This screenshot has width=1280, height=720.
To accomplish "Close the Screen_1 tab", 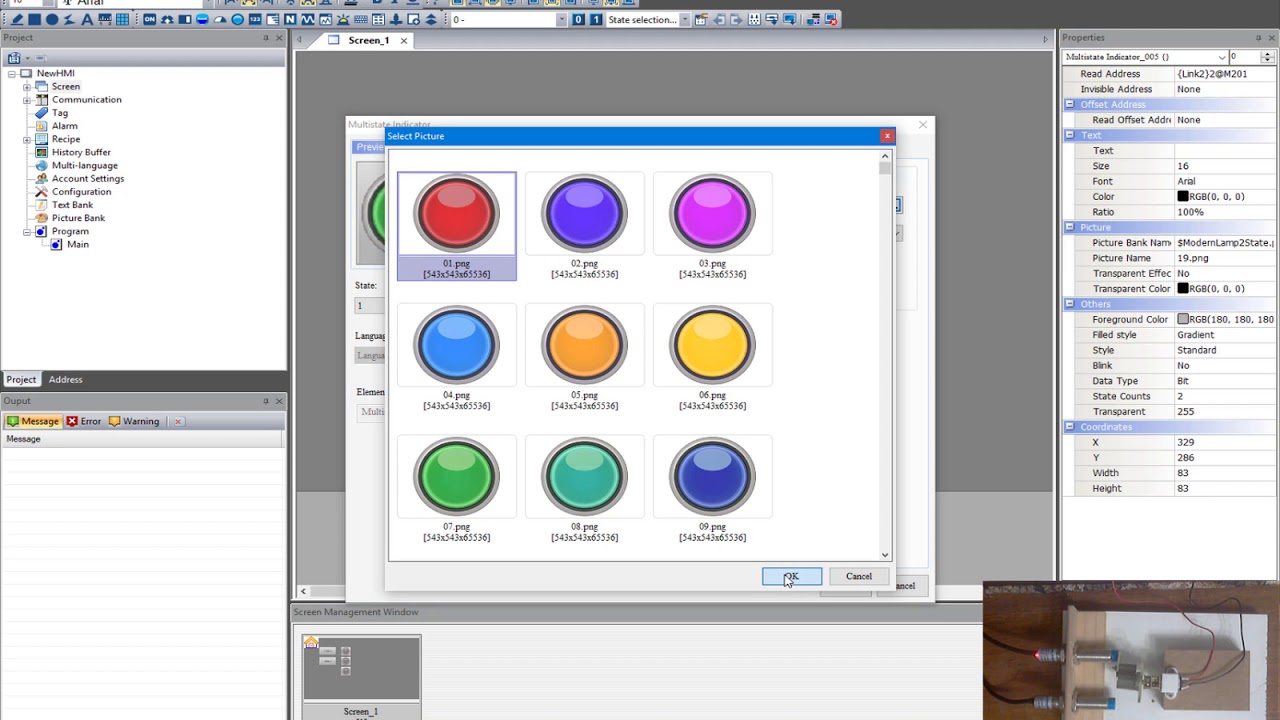I will pyautogui.click(x=404, y=40).
